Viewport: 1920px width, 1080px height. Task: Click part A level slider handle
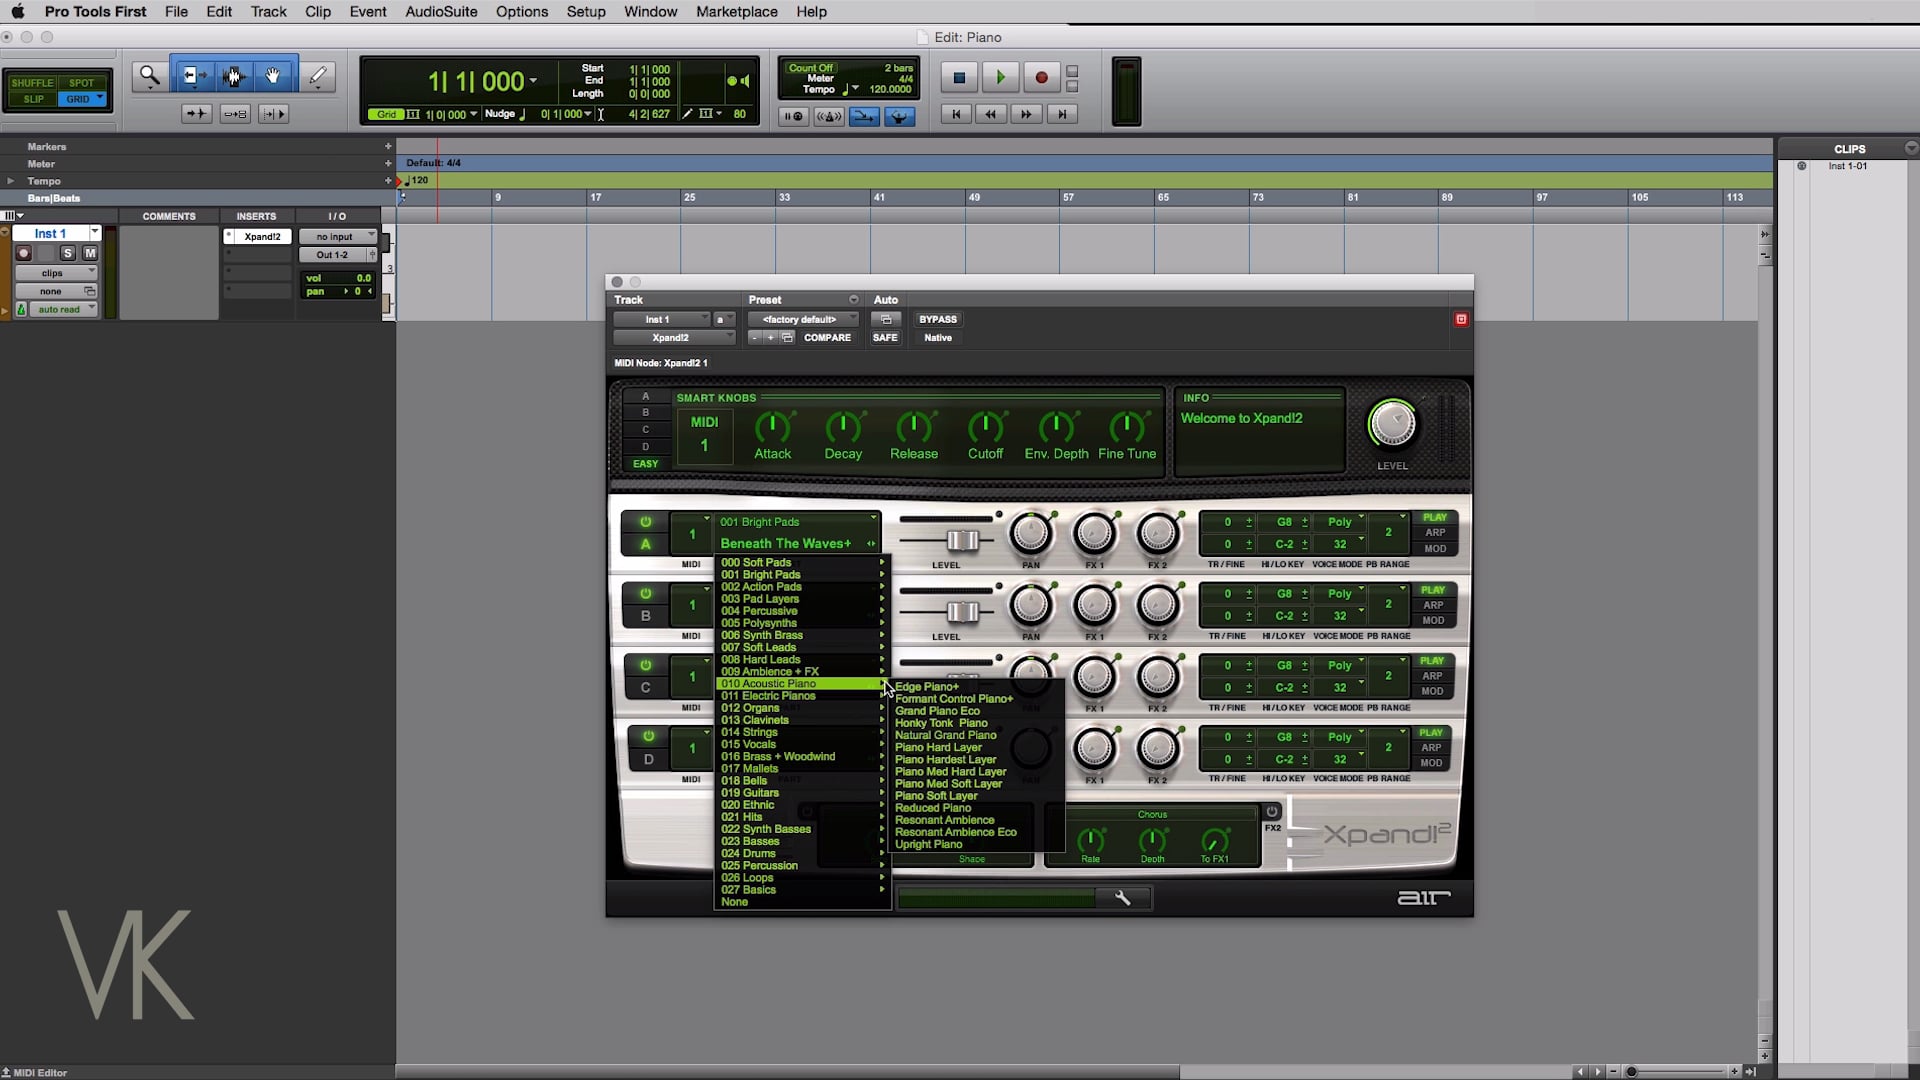[x=962, y=541]
